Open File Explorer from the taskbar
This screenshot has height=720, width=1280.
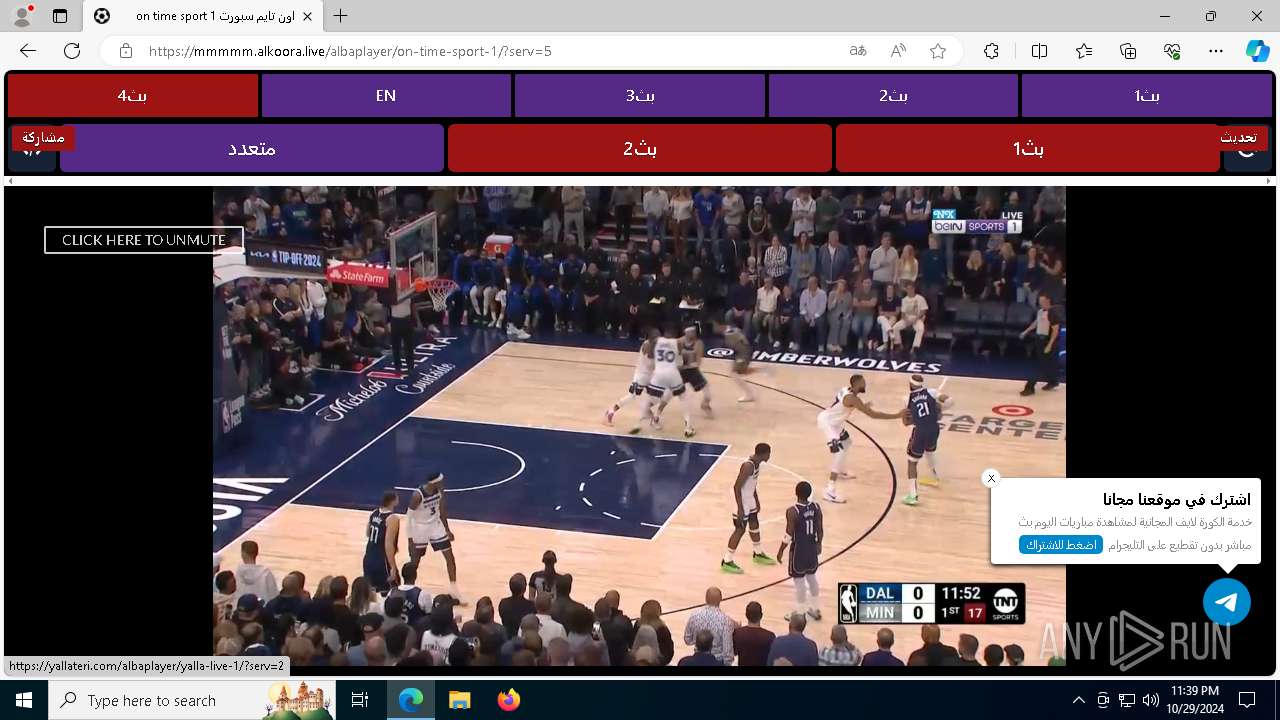[x=459, y=700]
